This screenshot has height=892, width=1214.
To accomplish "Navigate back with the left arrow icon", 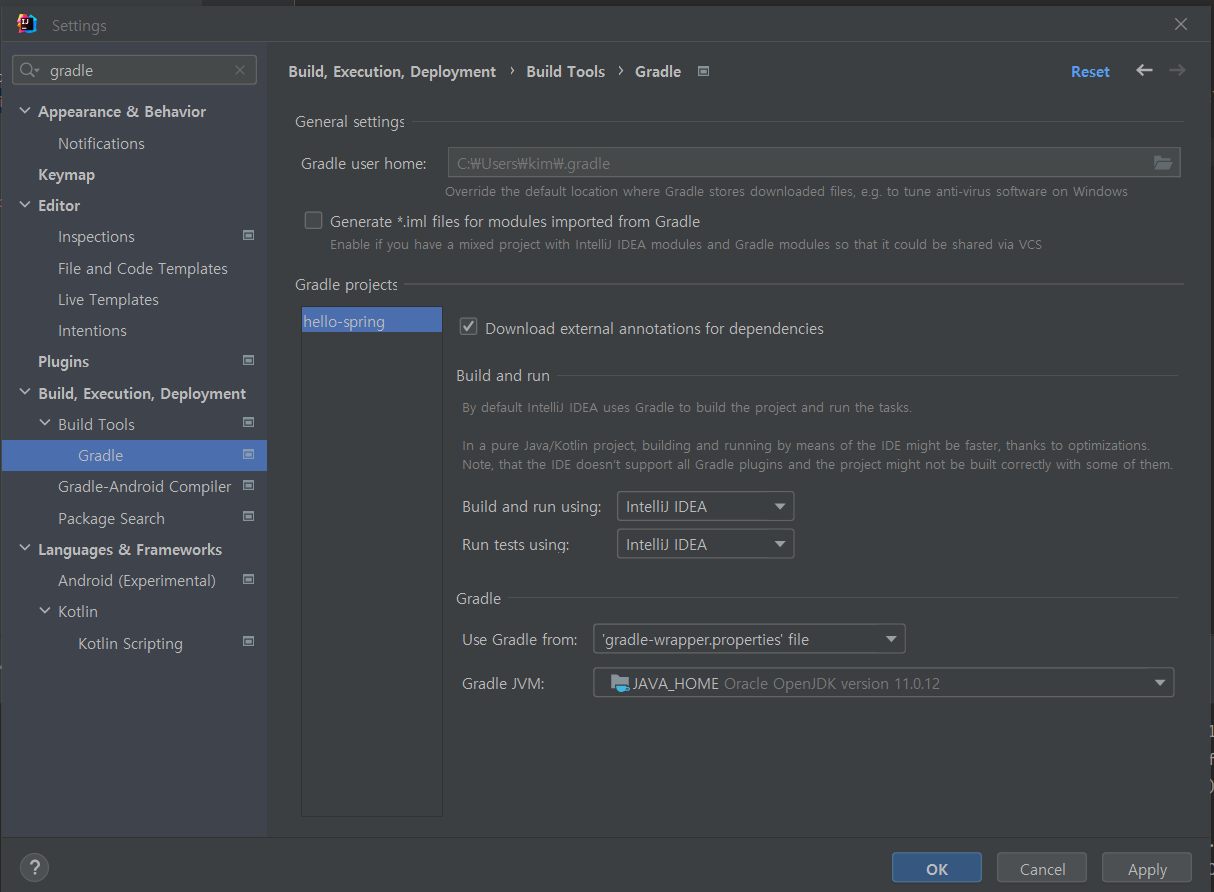I will pyautogui.click(x=1144, y=70).
